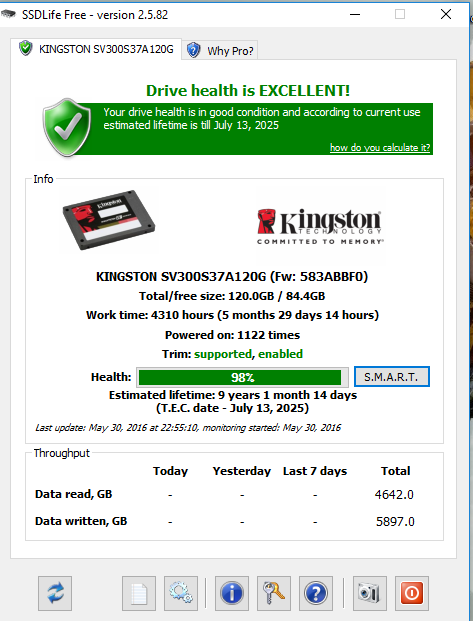
Task: Click the Trim 'supported' green text
Action: [223, 354]
